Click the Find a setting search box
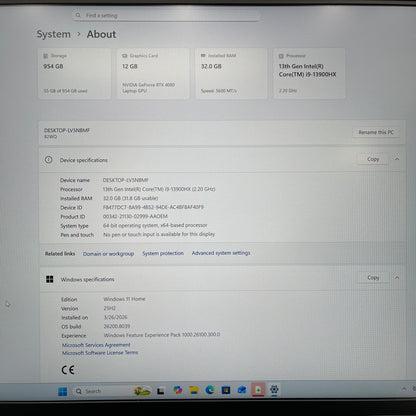The width and height of the screenshot is (416, 416). click(x=166, y=15)
